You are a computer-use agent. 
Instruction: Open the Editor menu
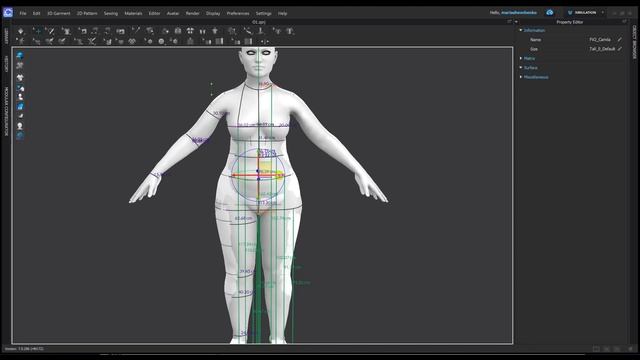(x=154, y=13)
